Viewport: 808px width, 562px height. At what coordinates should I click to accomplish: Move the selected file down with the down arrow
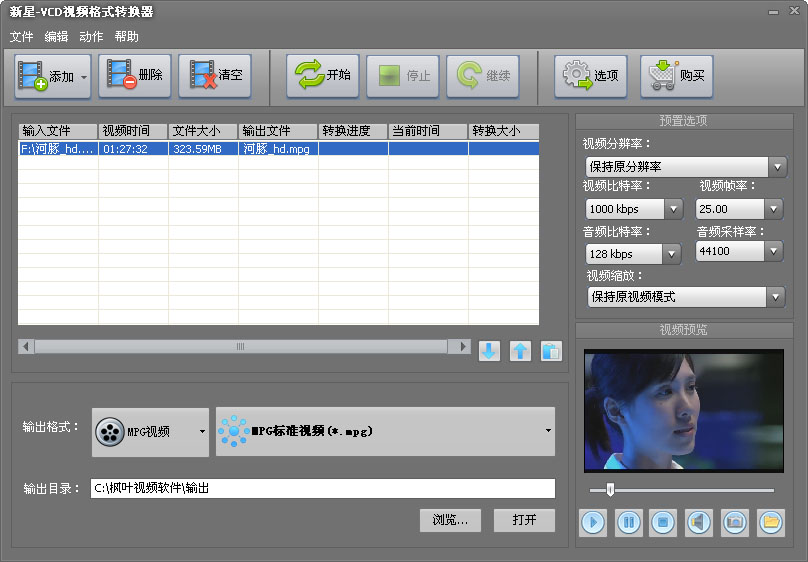pyautogui.click(x=489, y=351)
